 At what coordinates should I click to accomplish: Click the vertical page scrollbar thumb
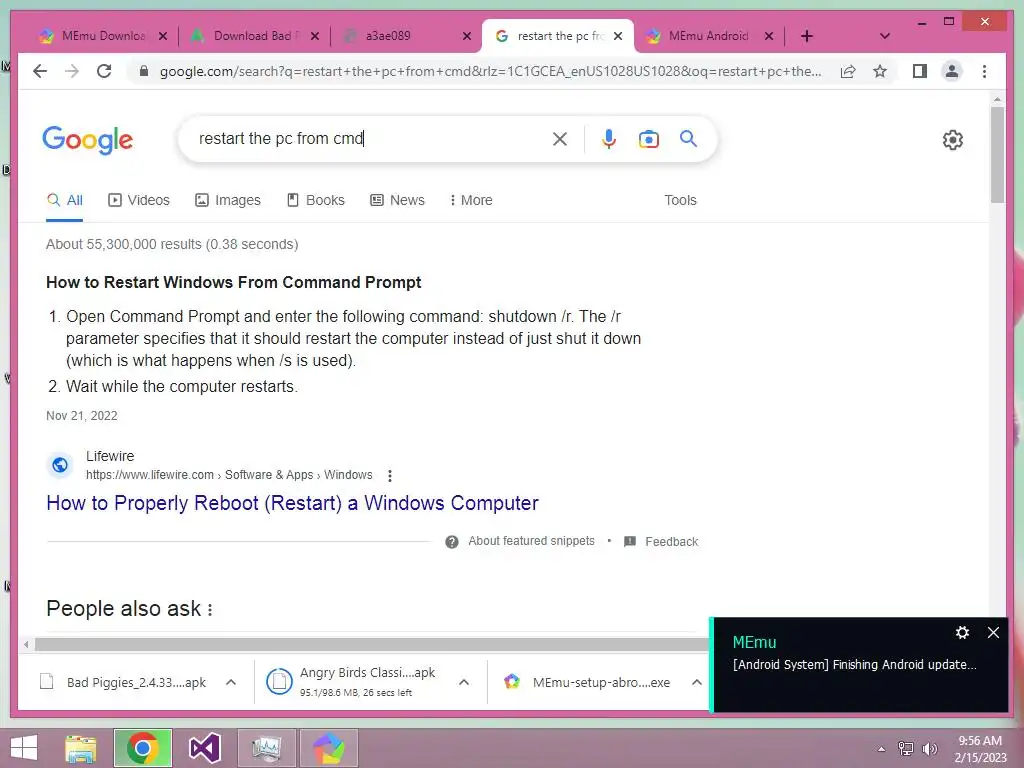[997, 155]
